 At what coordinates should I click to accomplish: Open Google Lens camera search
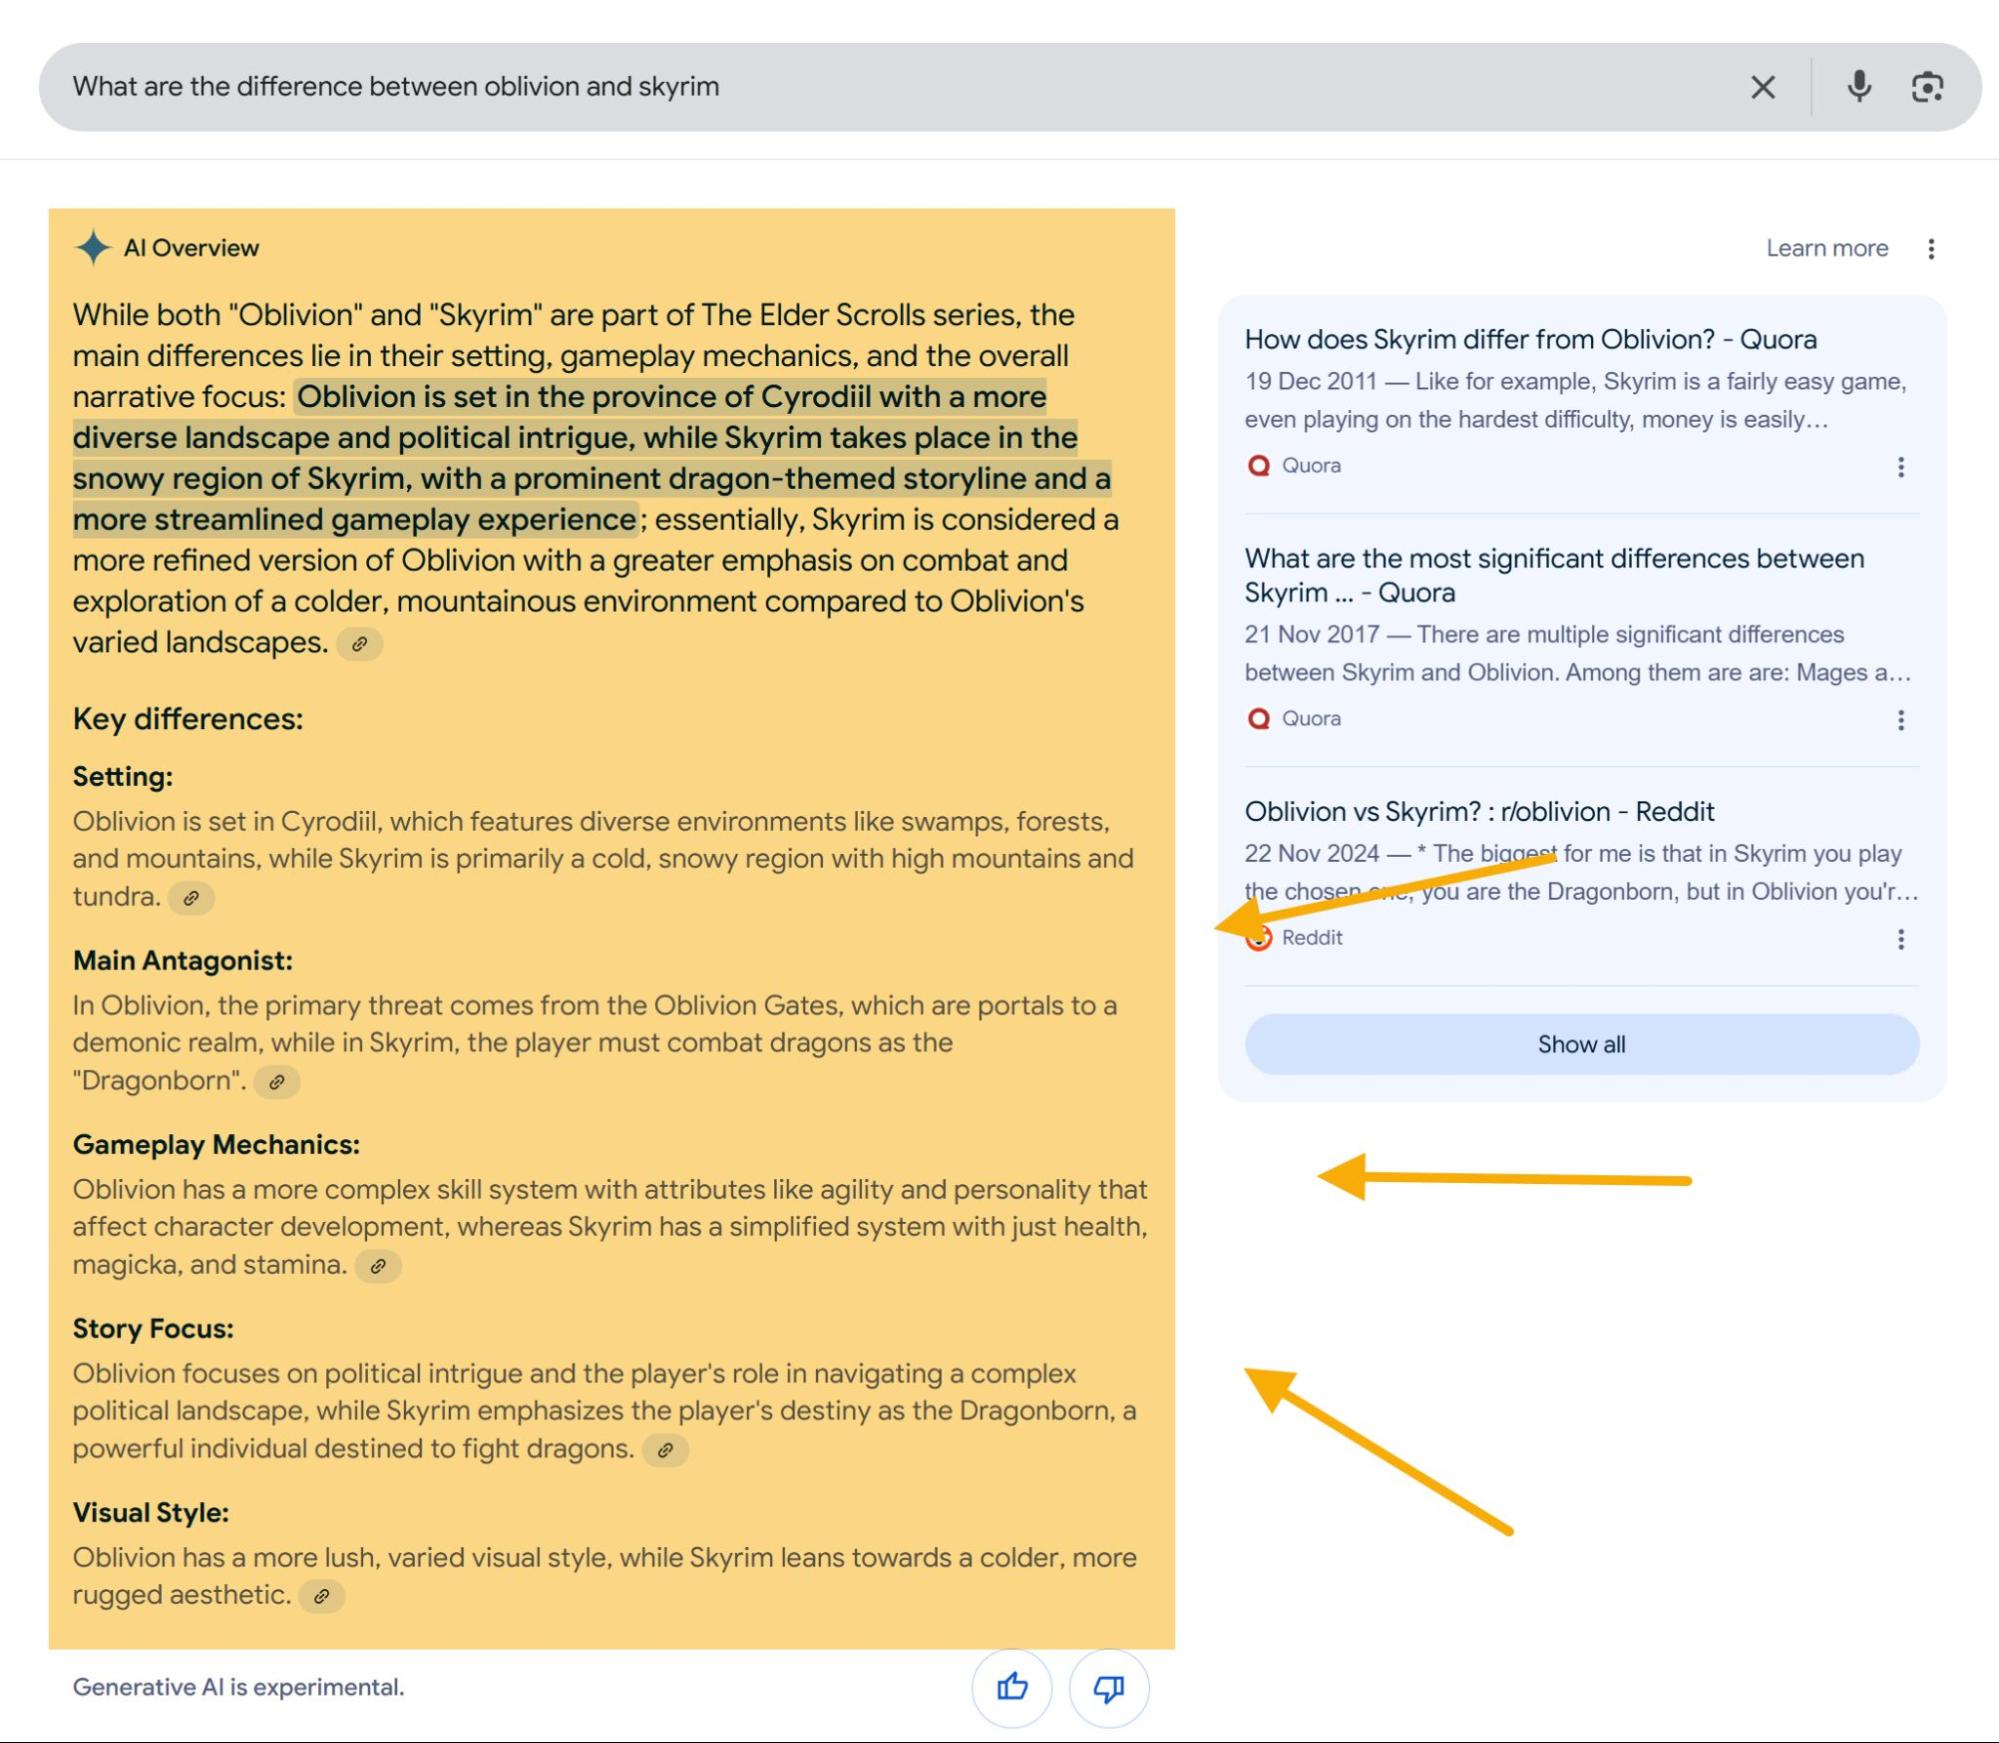(1930, 86)
